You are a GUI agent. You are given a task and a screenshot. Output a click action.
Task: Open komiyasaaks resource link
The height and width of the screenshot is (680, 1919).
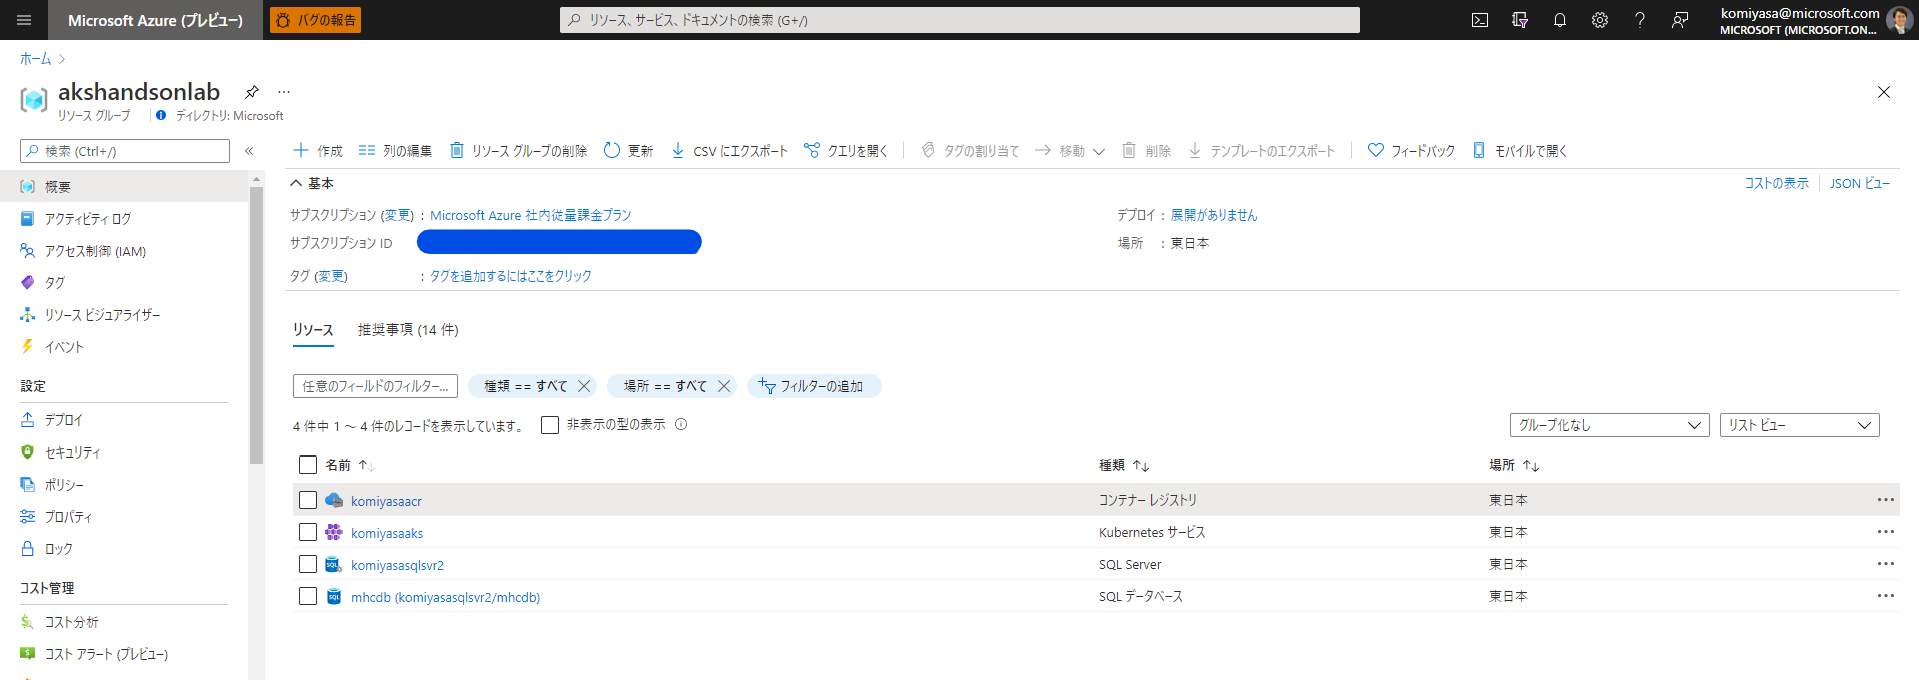click(x=387, y=533)
